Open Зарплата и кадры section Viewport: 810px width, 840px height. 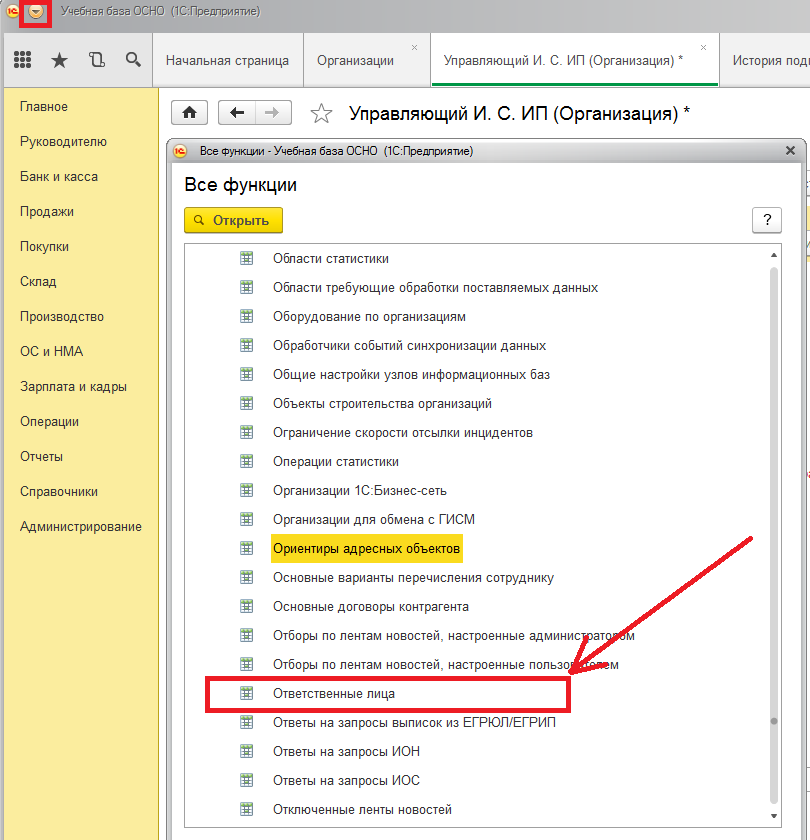click(73, 386)
